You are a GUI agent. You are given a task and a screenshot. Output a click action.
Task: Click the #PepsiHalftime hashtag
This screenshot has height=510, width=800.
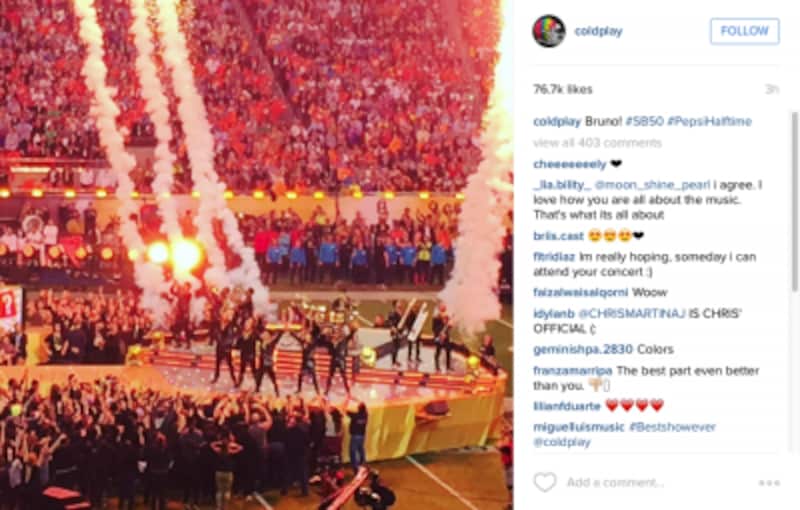[709, 121]
